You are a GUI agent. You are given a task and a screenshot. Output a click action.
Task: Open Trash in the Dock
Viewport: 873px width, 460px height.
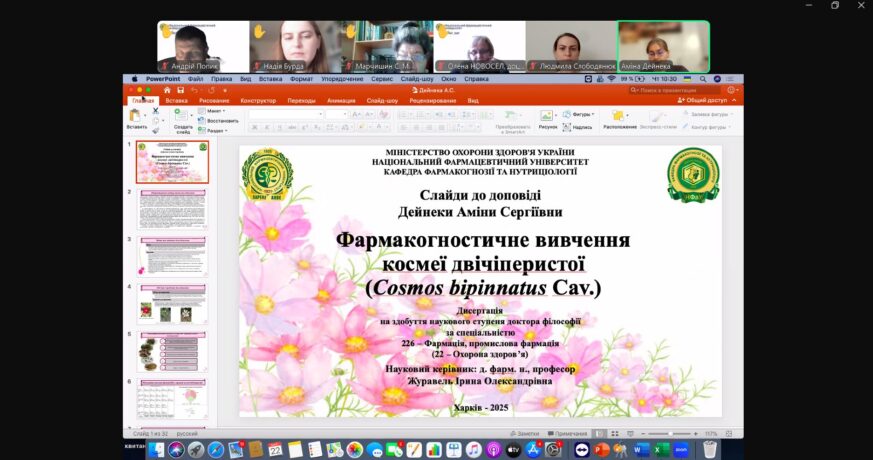708,450
